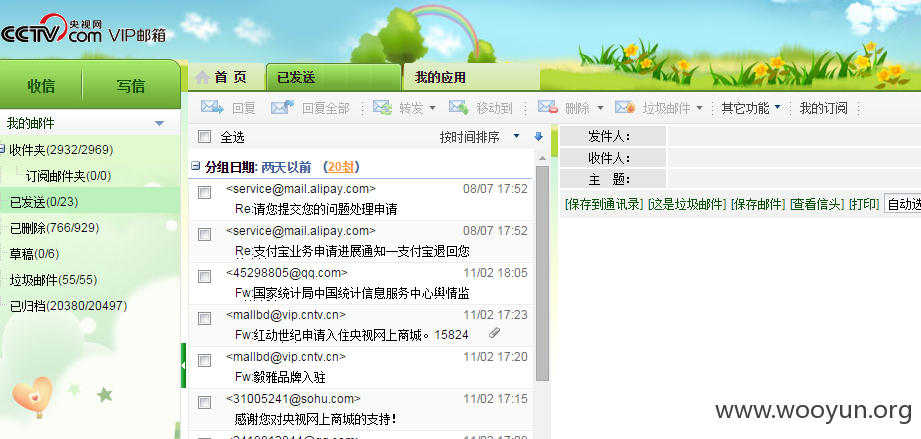Click the 打印 link

click(863, 205)
